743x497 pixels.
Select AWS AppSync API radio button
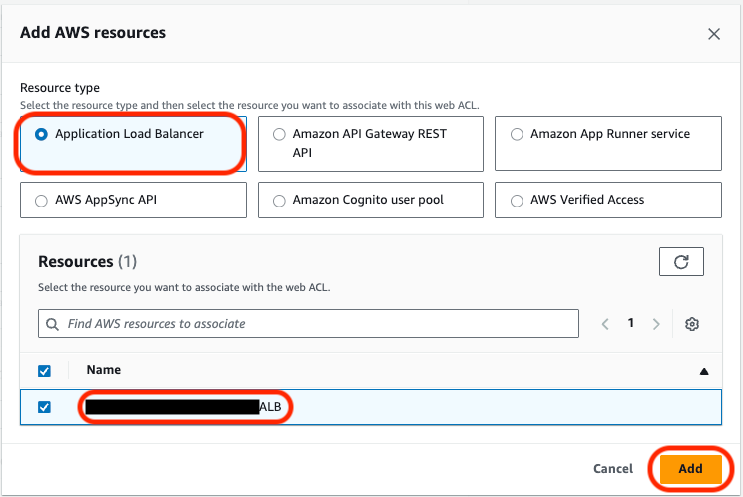pos(41,200)
